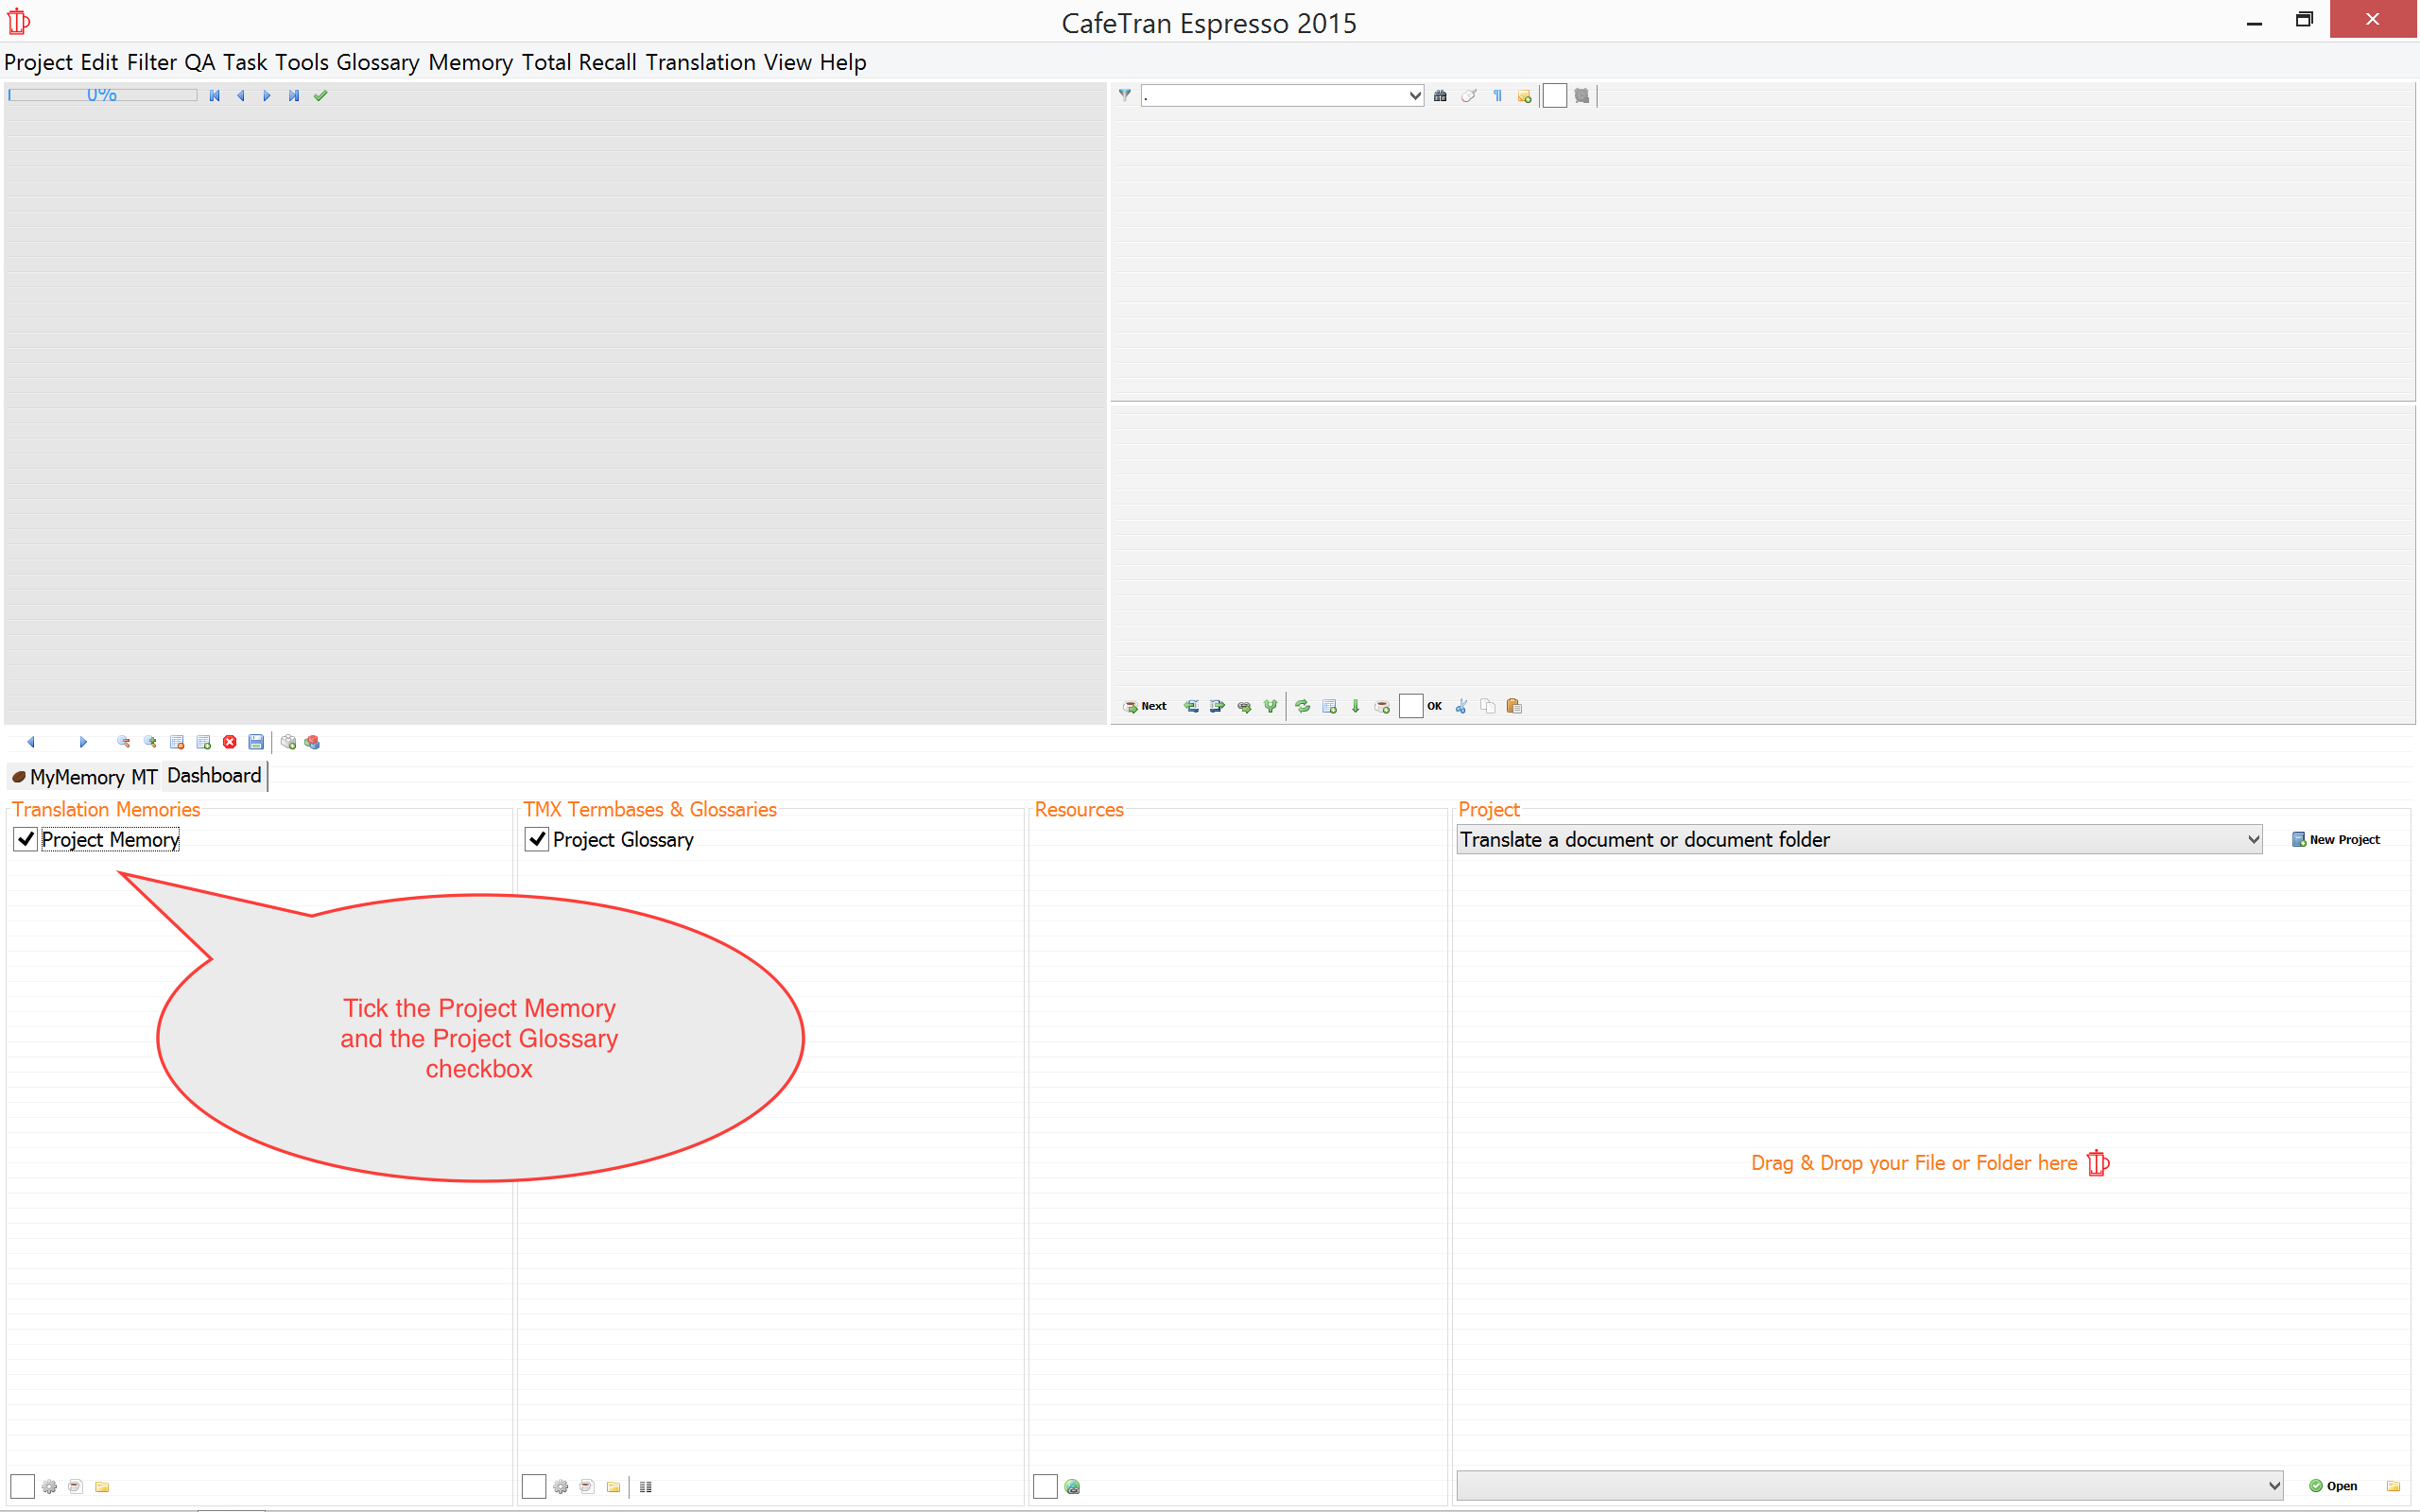Switch to the MyMemory MT tab
Screen dimensions: 2420x1512
(x=85, y=777)
